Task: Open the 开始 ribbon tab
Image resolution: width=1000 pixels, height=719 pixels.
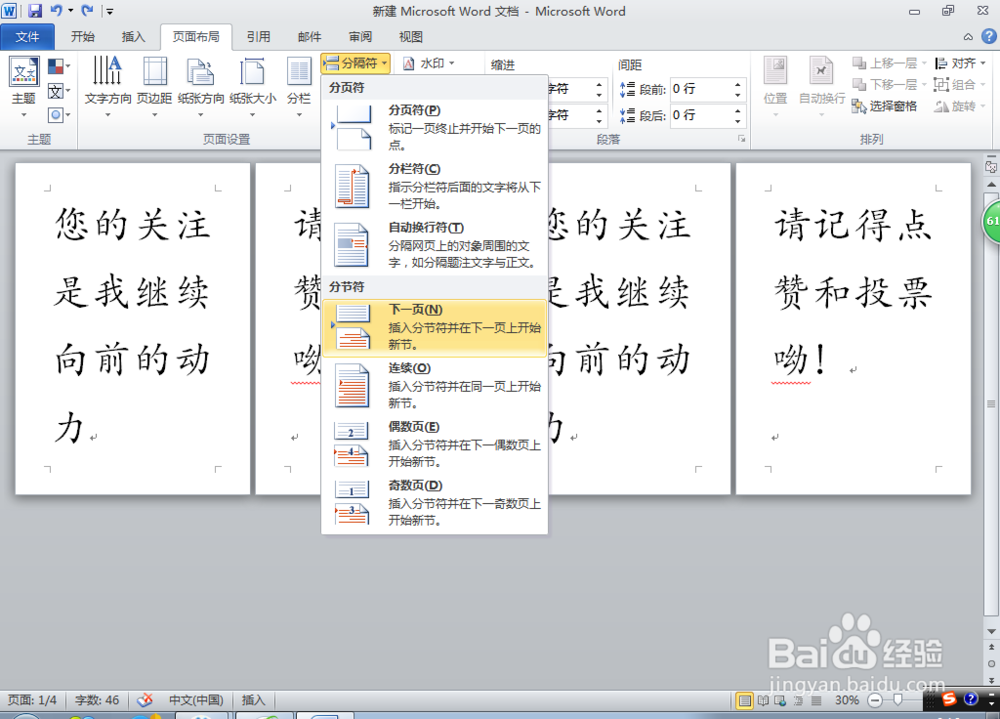Action: [82, 37]
